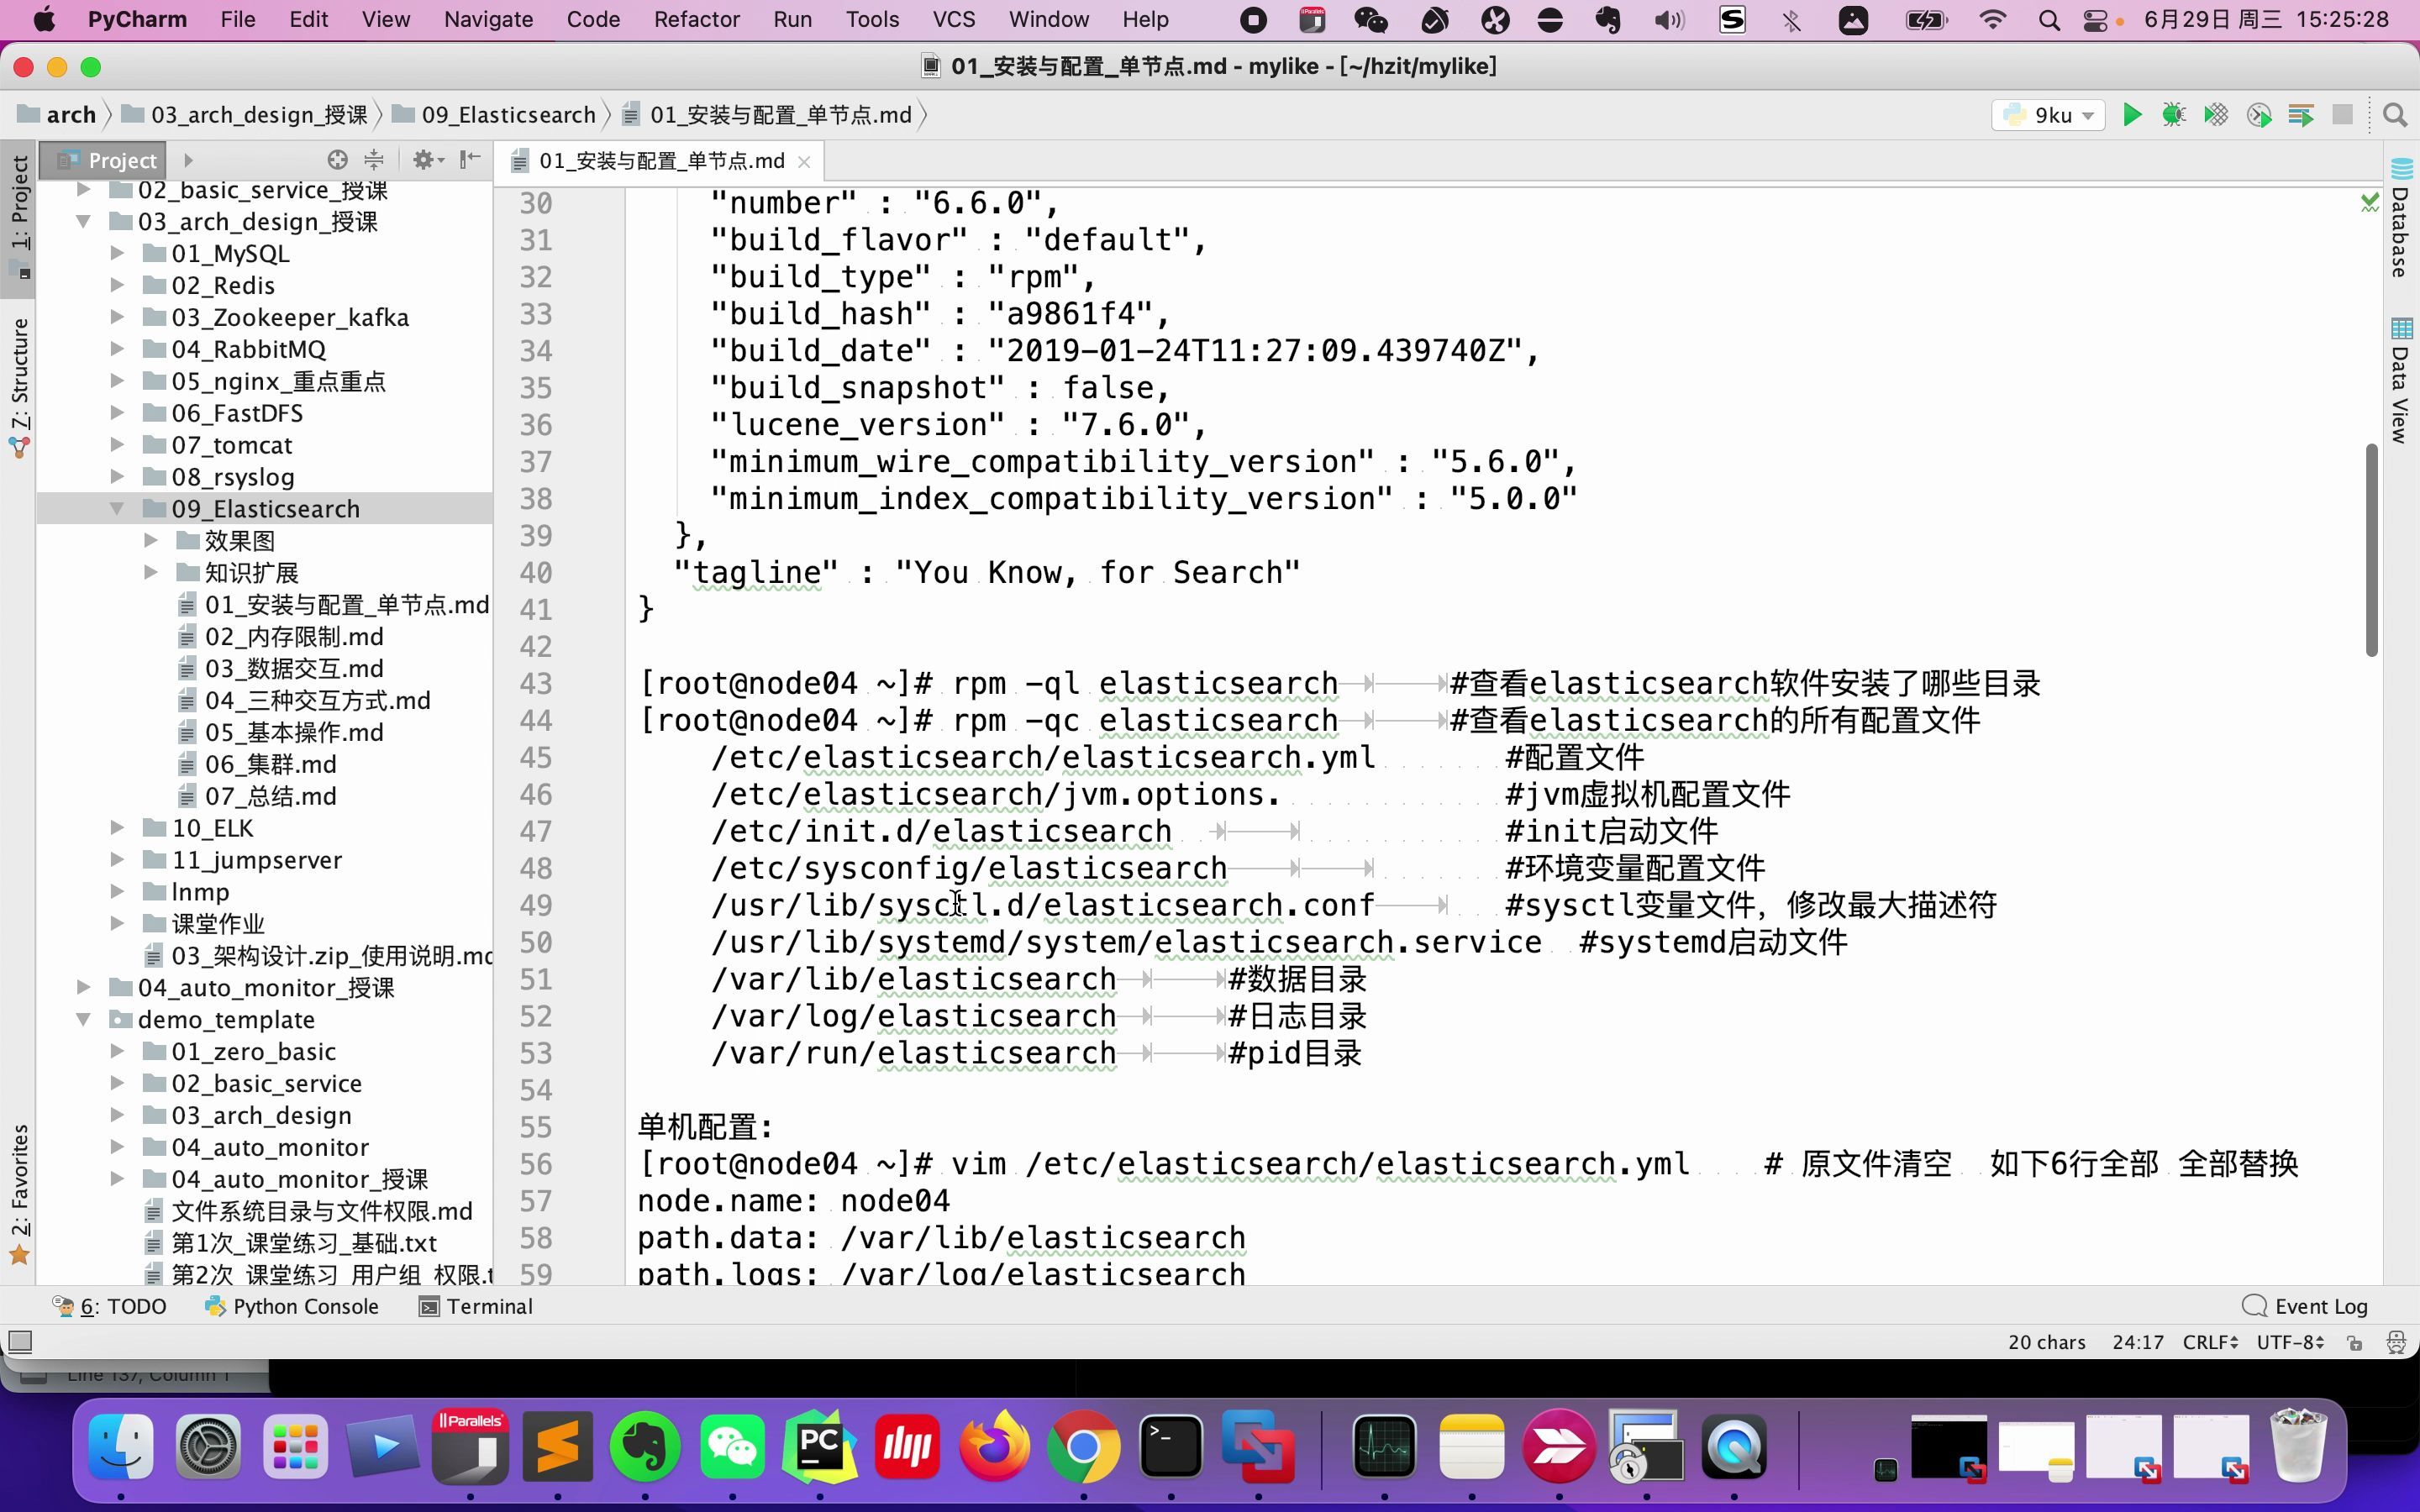
Task: Run the 9ku configuration with green play icon
Action: (x=2131, y=115)
